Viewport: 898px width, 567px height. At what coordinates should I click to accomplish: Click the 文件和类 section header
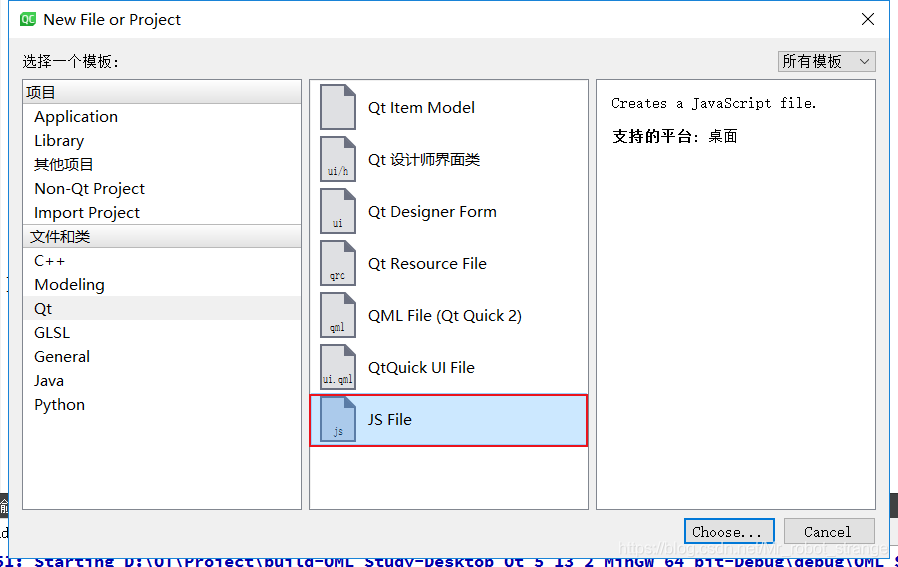point(162,237)
